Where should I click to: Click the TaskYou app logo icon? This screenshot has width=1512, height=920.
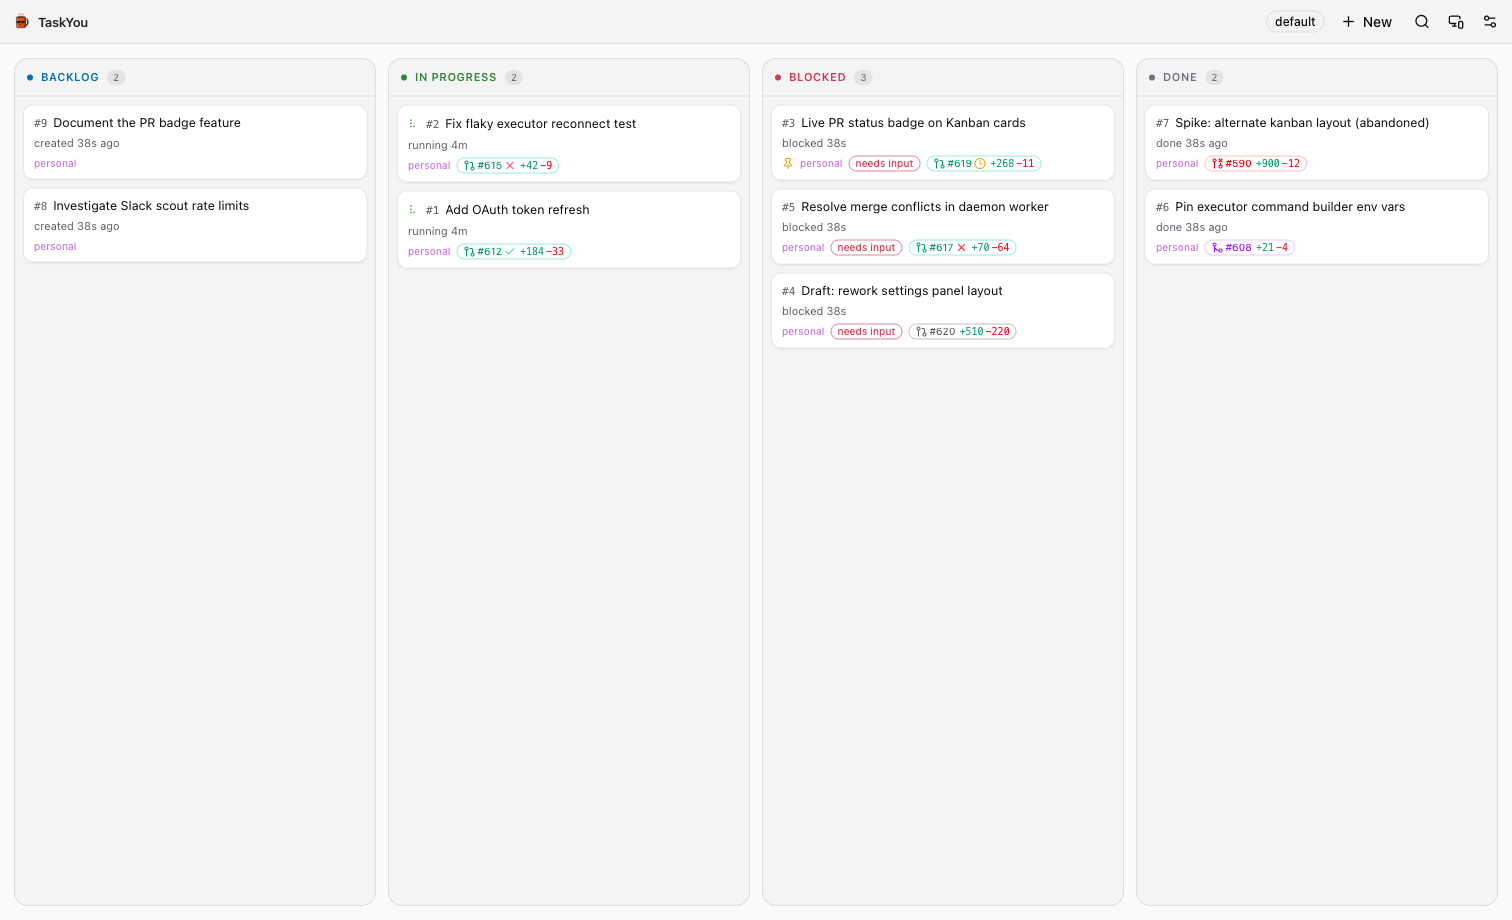22,22
